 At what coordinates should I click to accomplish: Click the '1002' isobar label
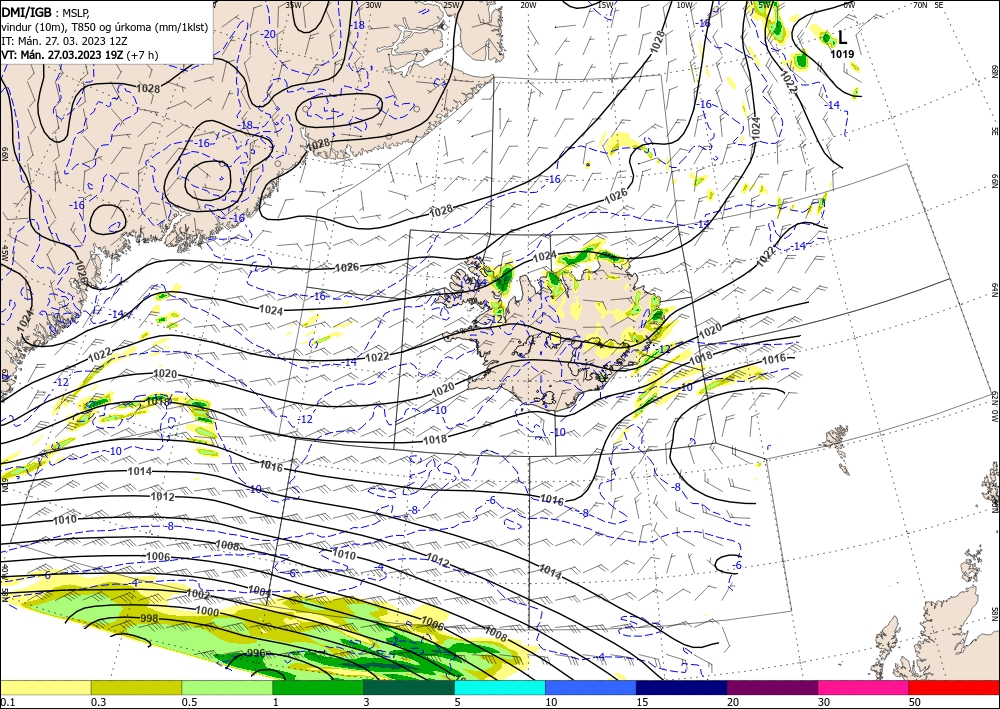[198, 594]
